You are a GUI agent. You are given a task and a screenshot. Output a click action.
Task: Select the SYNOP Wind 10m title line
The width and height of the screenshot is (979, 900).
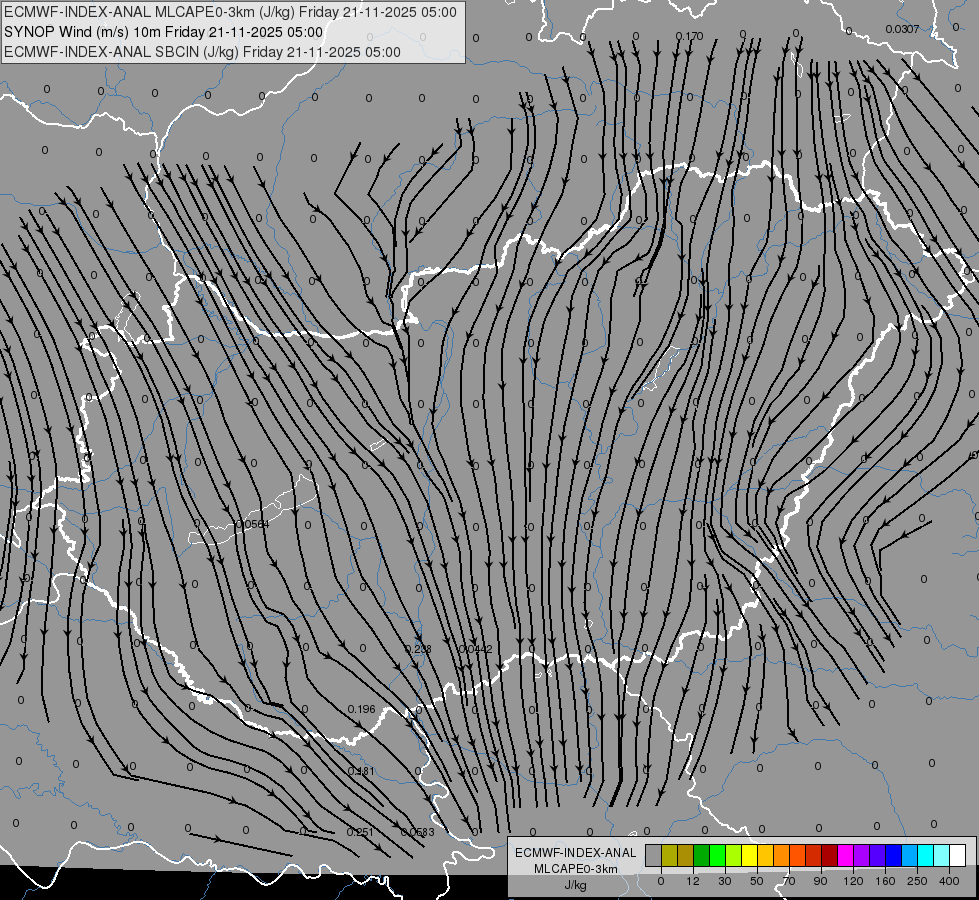click(164, 32)
